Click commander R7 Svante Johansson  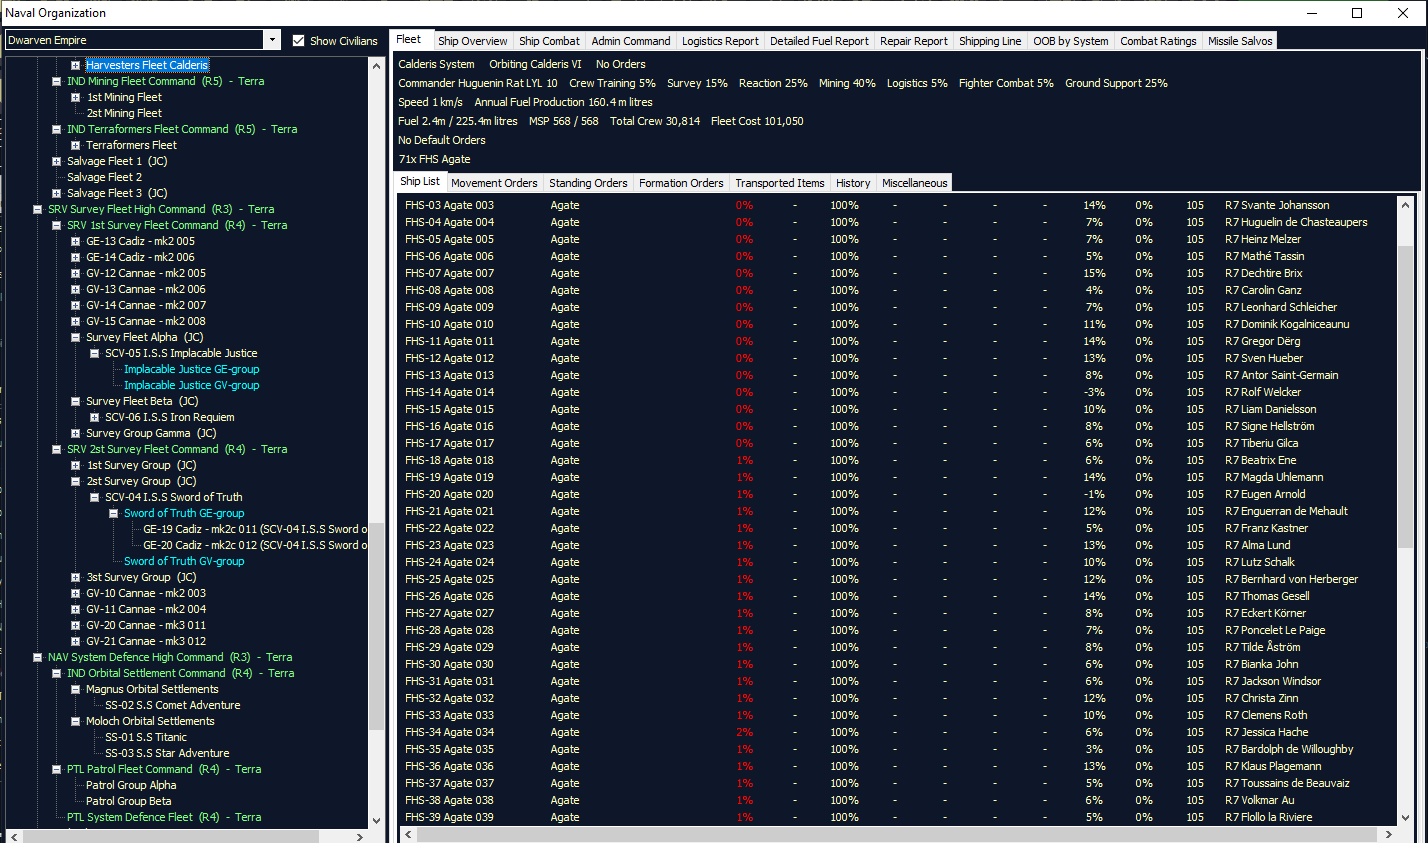pyautogui.click(x=1277, y=205)
